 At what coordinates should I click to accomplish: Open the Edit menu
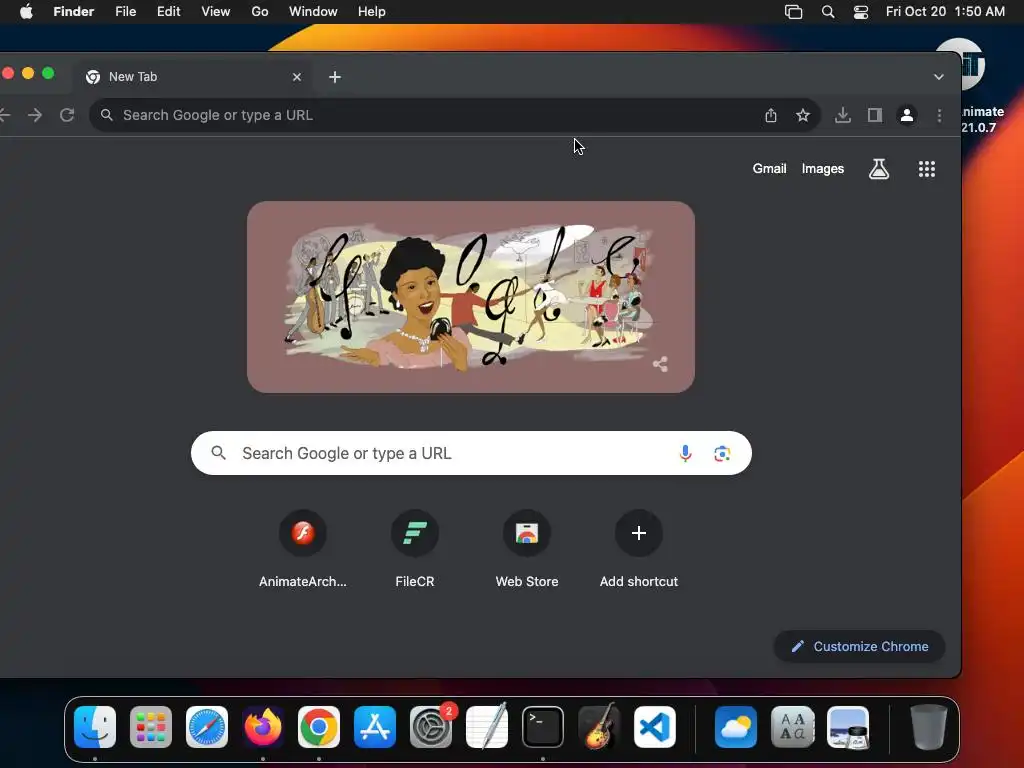click(x=168, y=12)
